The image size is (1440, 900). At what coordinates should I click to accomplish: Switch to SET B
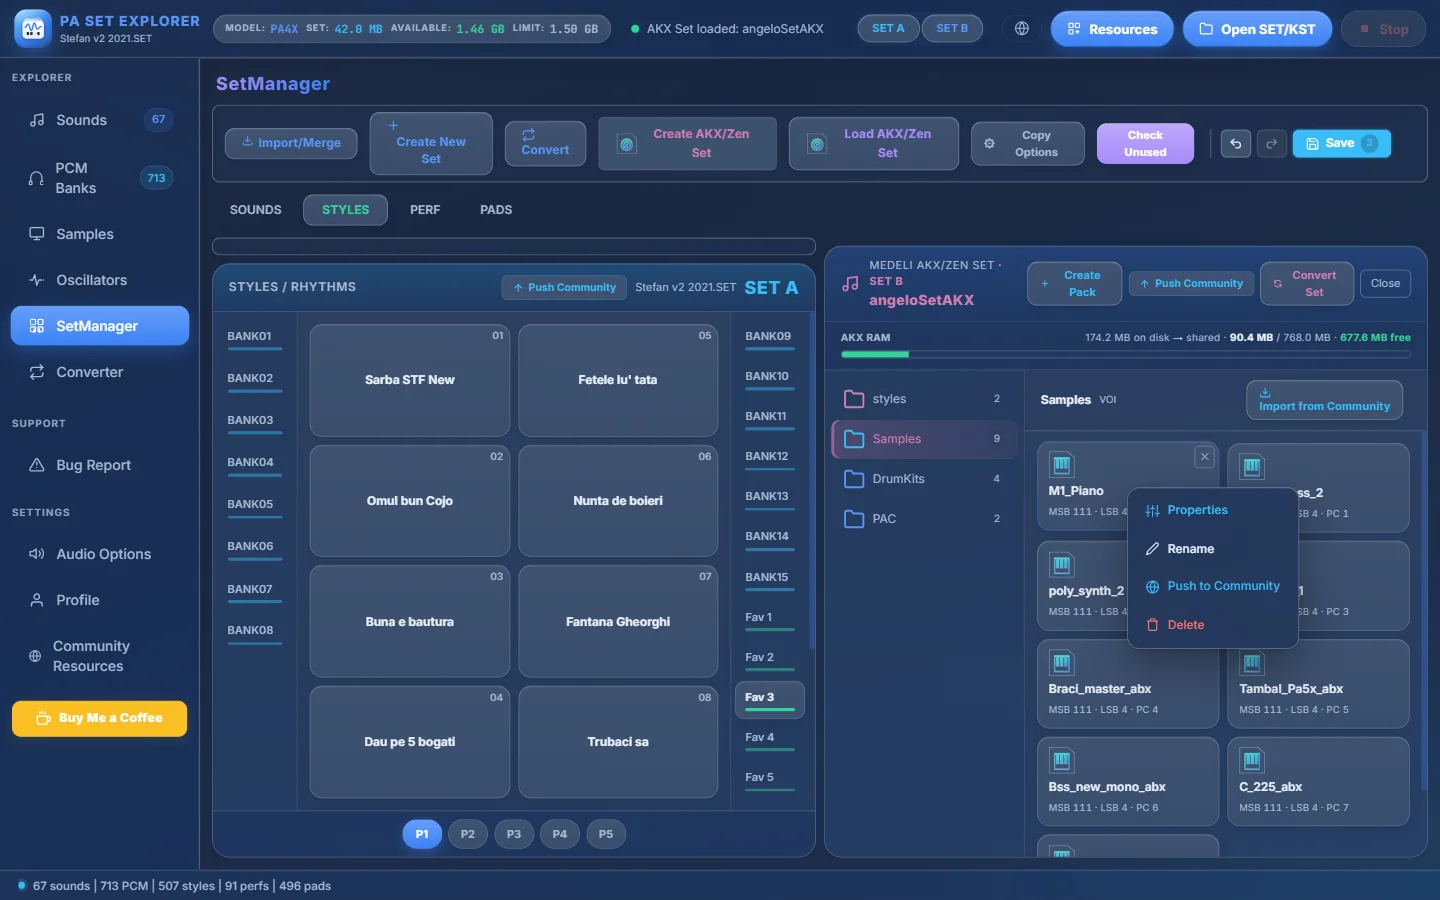pos(952,29)
